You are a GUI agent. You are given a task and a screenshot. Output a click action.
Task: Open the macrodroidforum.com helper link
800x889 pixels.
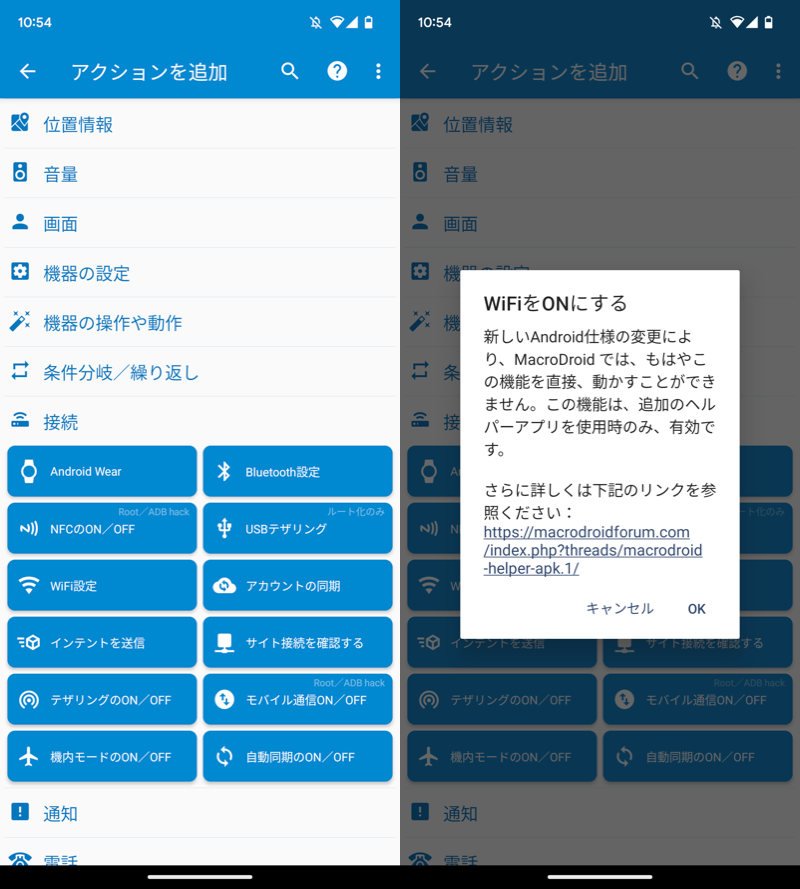[x=592, y=550]
